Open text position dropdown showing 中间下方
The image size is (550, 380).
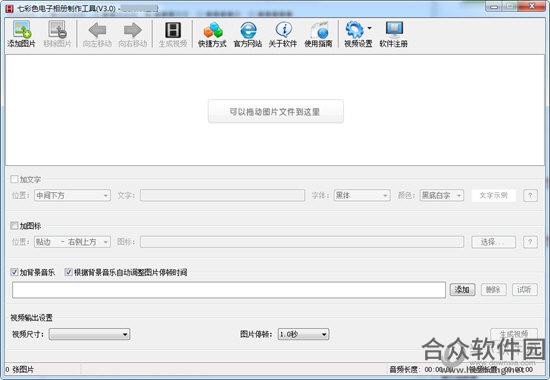click(x=72, y=195)
